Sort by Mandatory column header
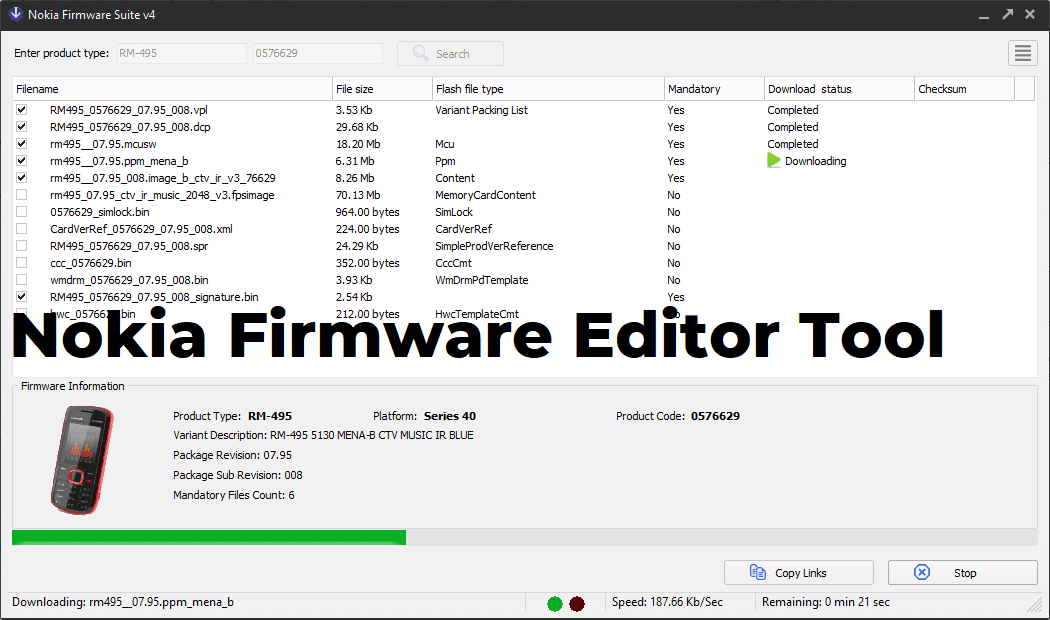Image resolution: width=1050 pixels, height=620 pixels. [715, 89]
